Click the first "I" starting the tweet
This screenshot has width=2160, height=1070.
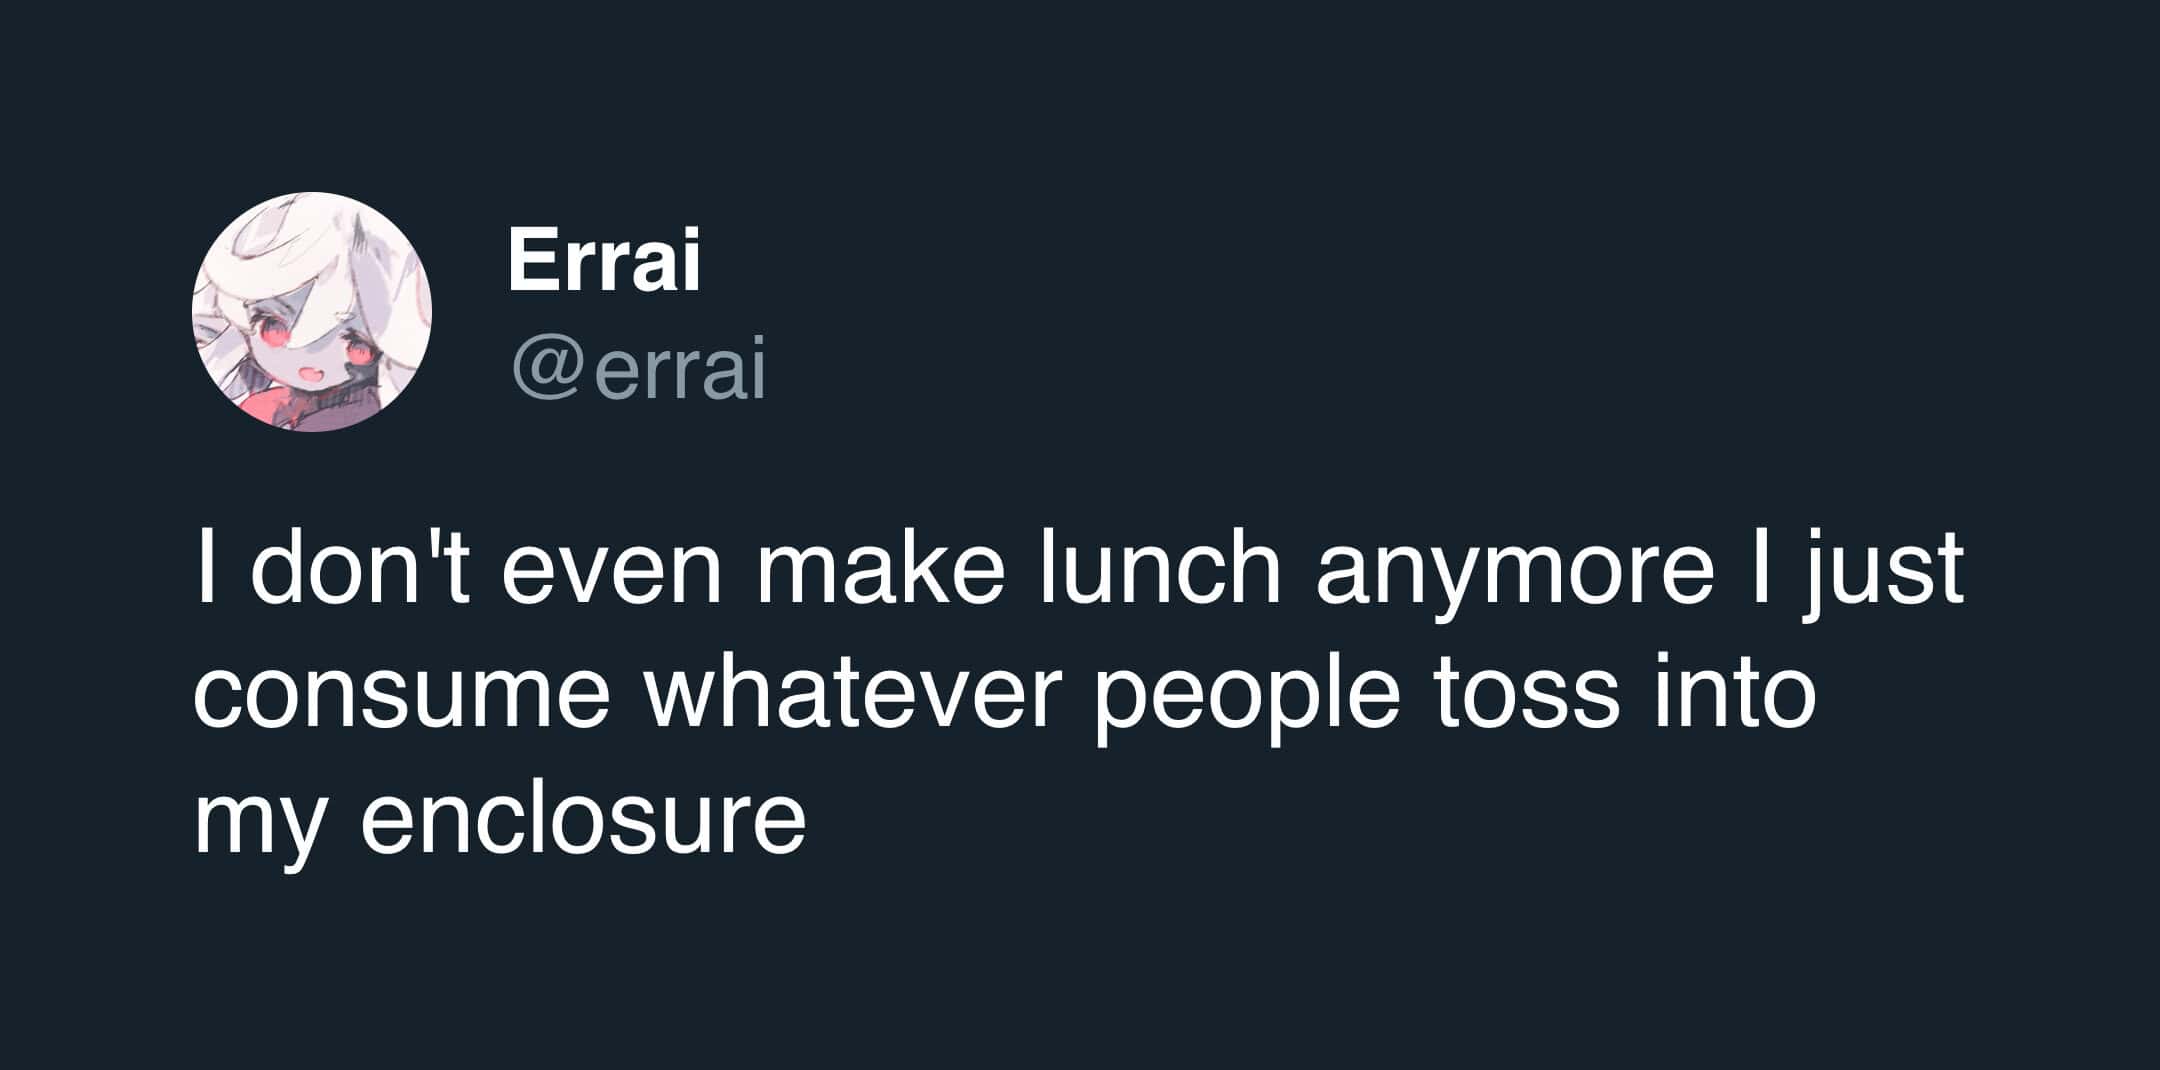point(204,572)
